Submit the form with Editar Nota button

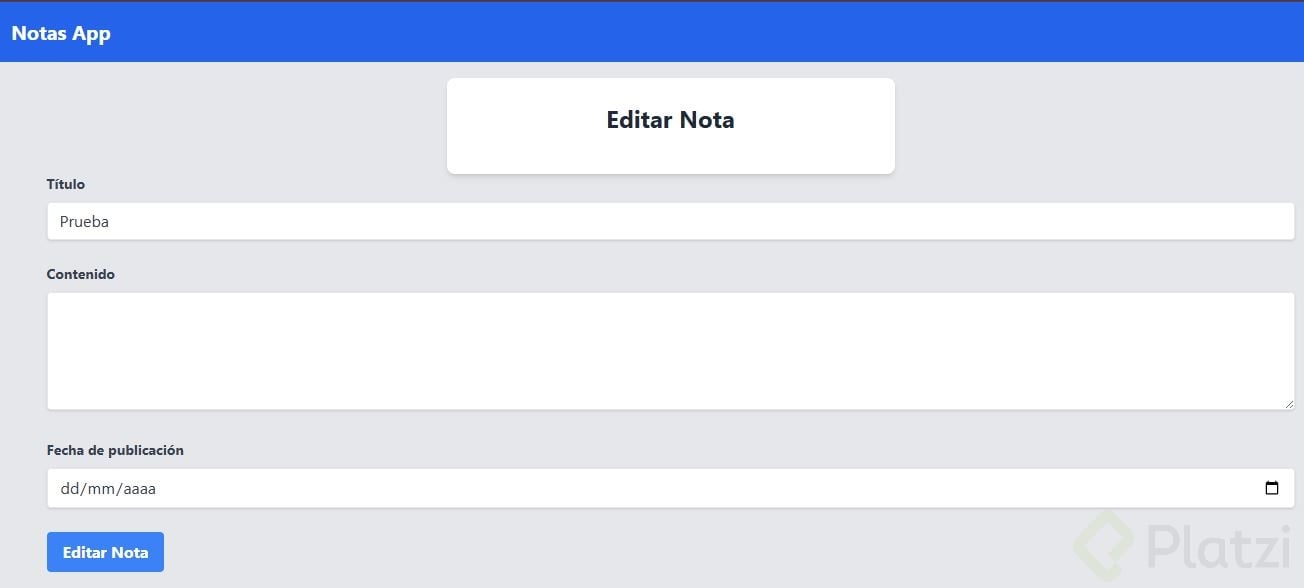point(105,552)
